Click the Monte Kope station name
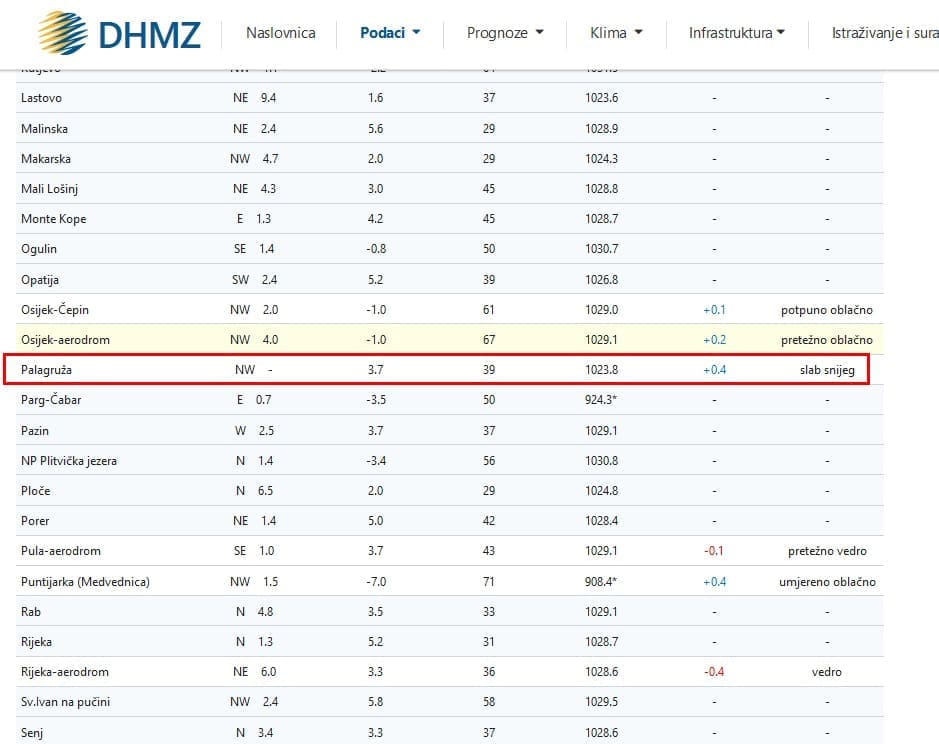939x744 pixels. point(53,219)
